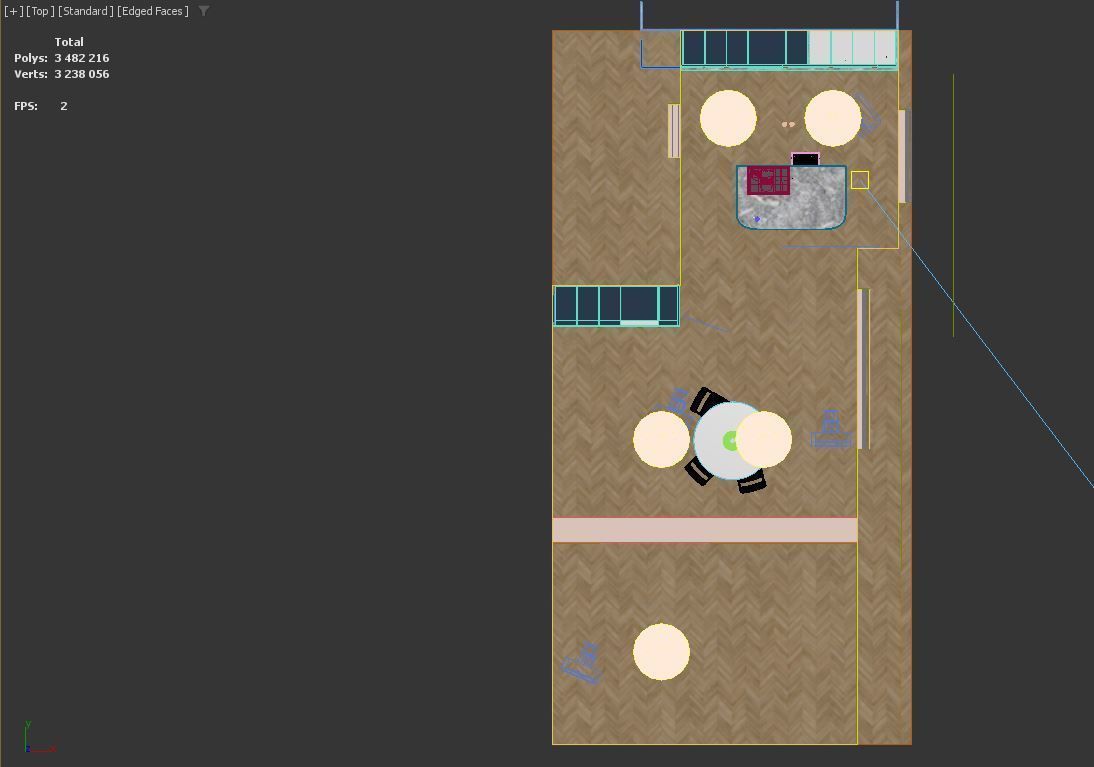Click the viewport filter funnel icon
The width and height of the screenshot is (1094, 767).
click(x=204, y=11)
